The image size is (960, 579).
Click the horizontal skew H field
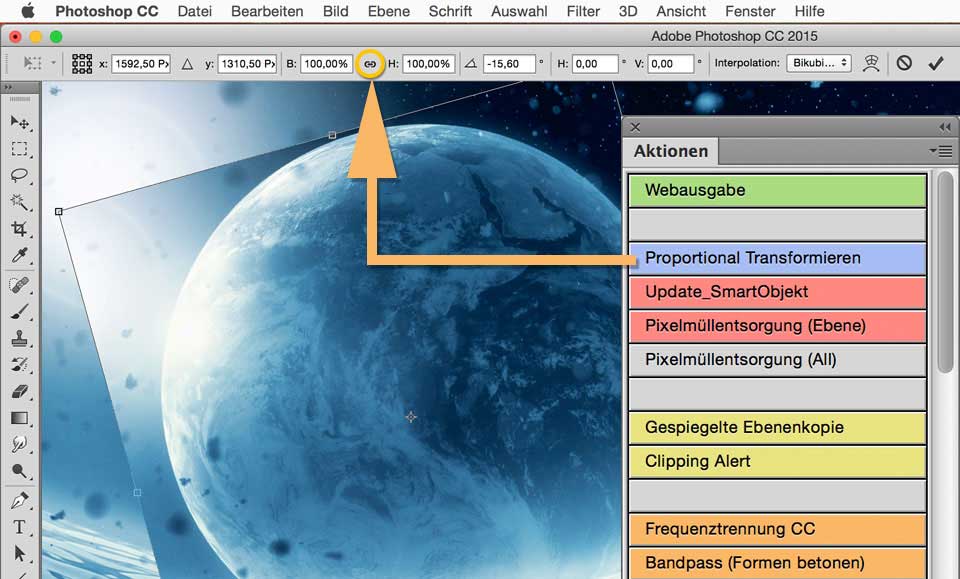[x=595, y=64]
